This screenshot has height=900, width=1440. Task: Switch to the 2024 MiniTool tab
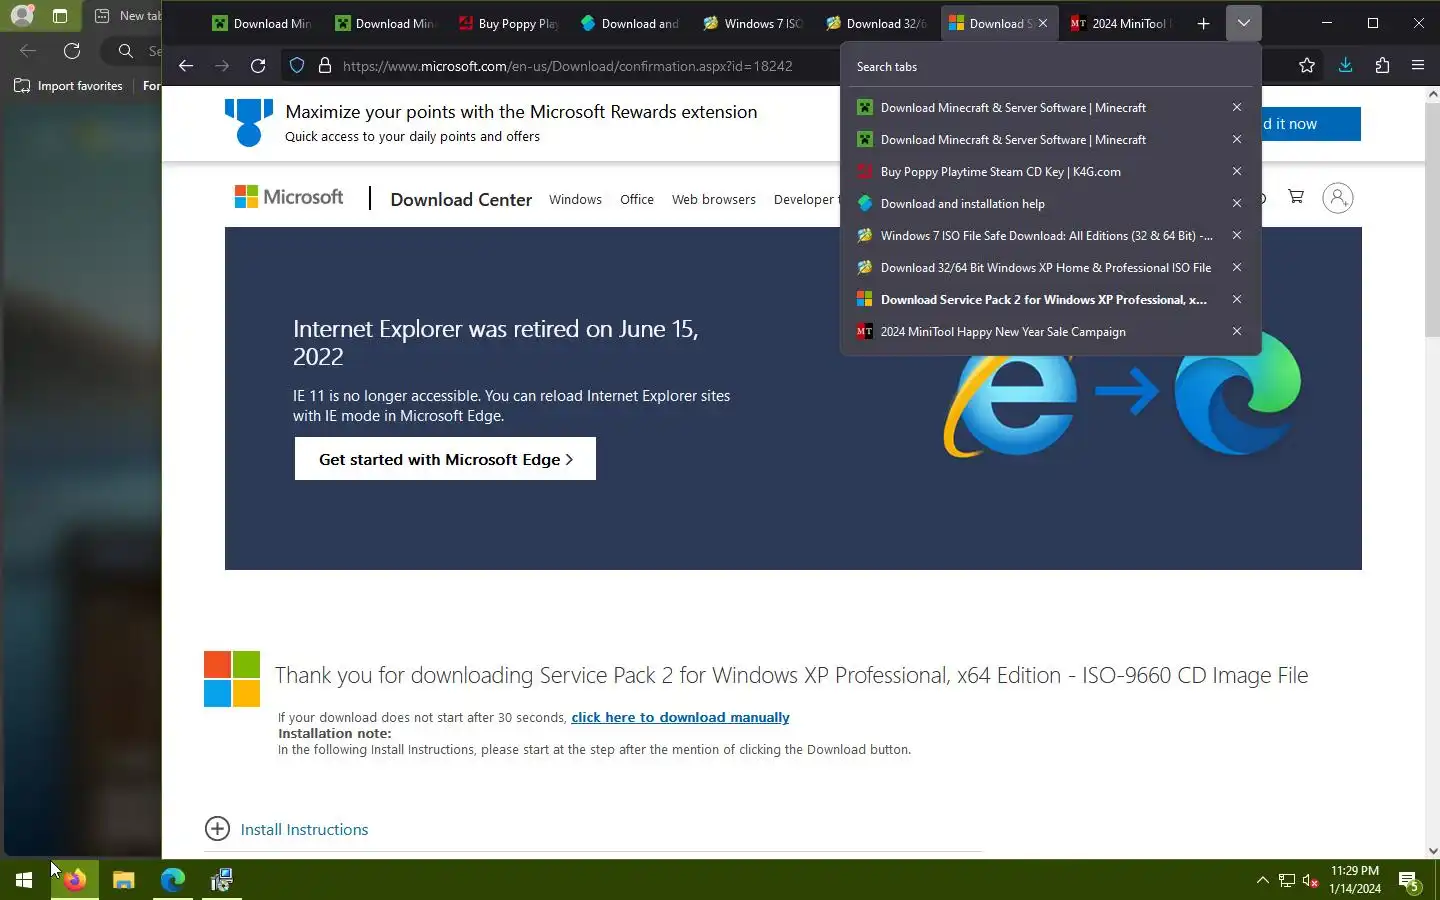(x=1121, y=23)
